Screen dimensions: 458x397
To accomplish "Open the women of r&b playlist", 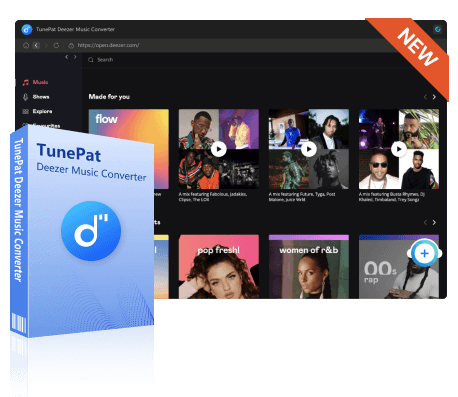I will (x=309, y=267).
